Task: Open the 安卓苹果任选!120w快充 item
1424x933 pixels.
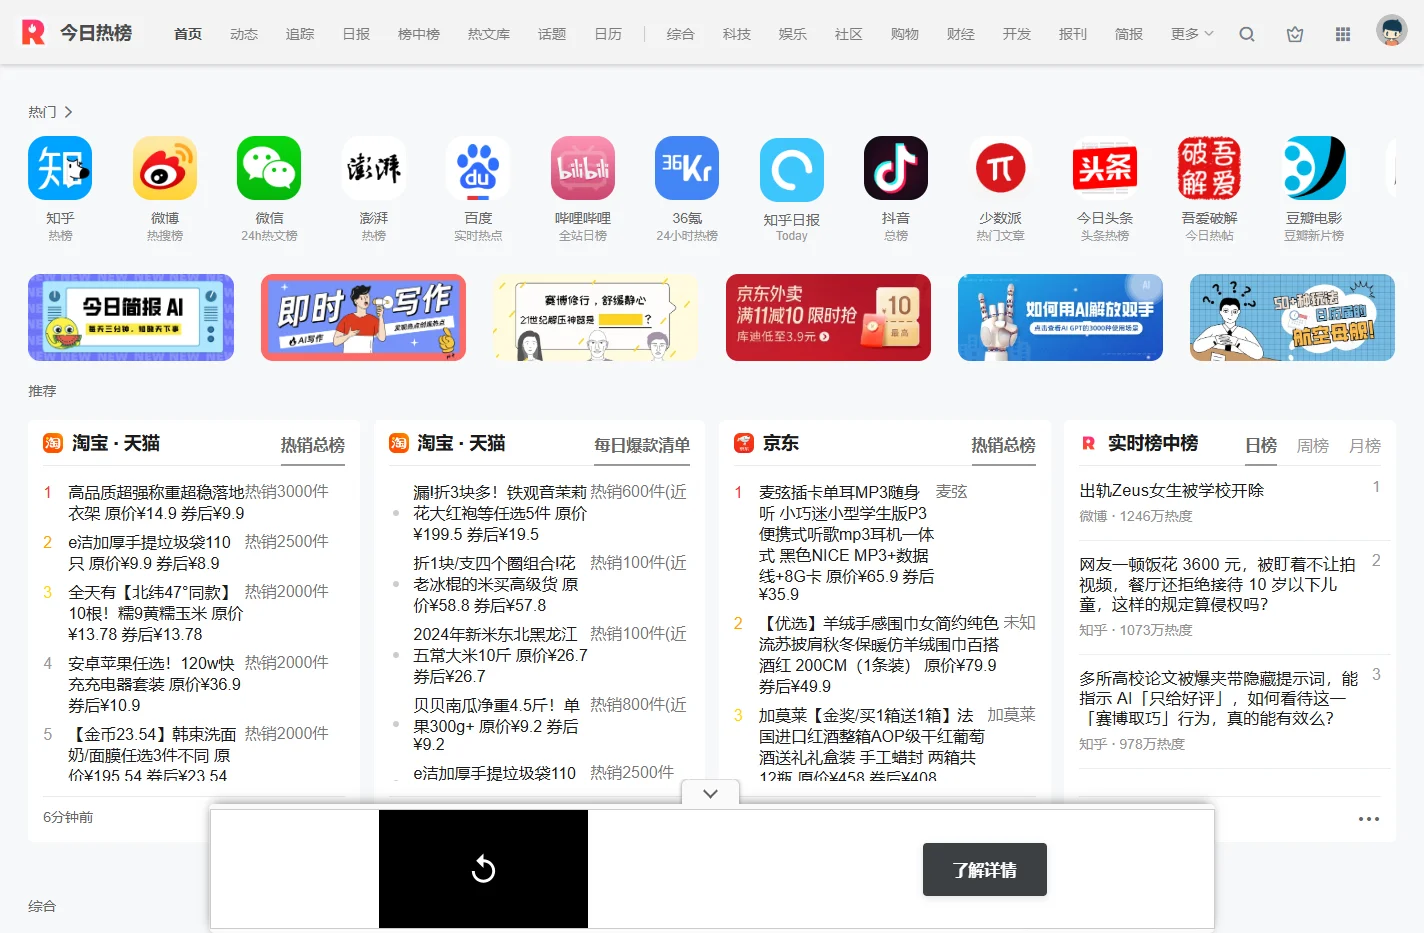Action: [x=156, y=684]
